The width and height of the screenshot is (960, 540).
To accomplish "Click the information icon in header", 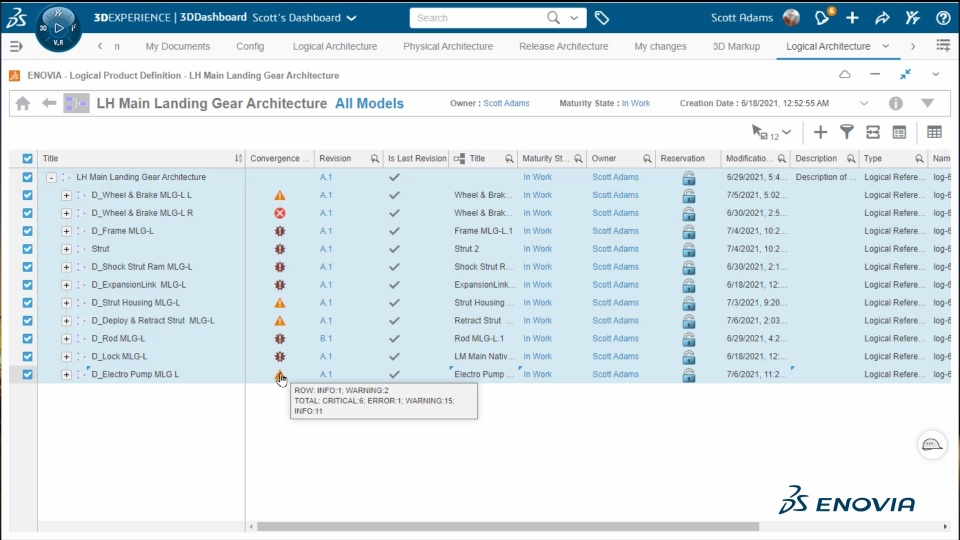I will point(896,103).
